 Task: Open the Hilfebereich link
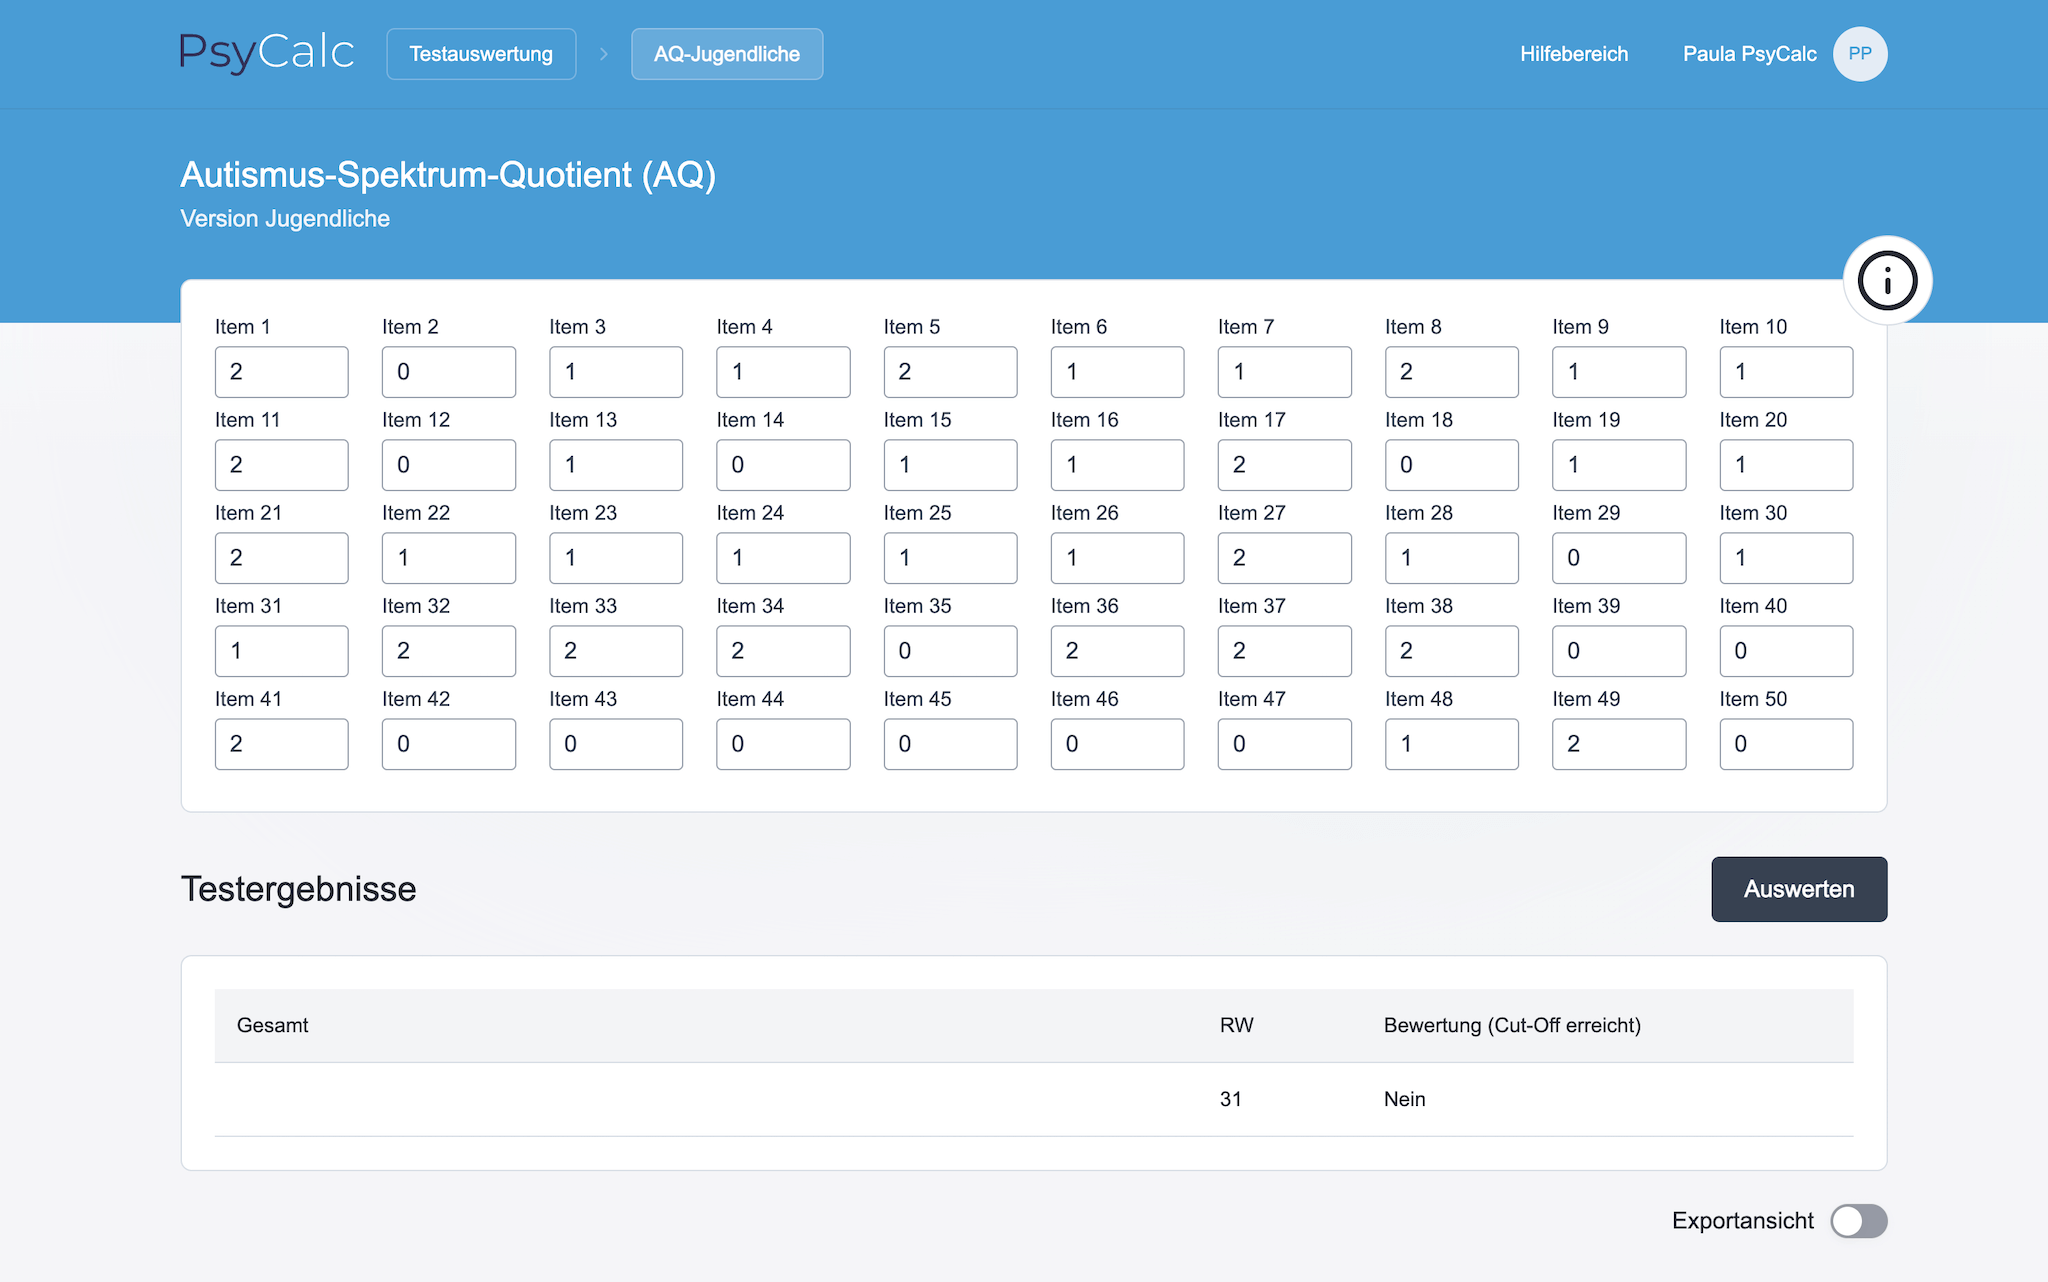pyautogui.click(x=1574, y=54)
